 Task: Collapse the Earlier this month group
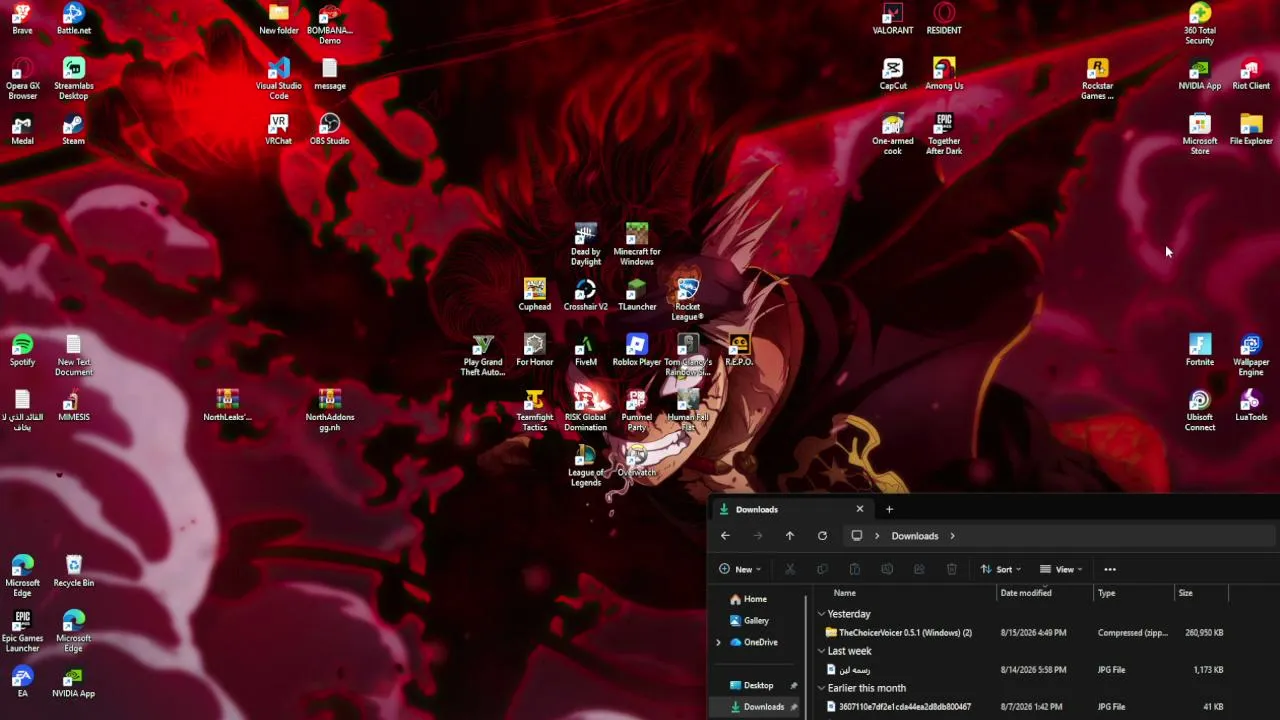coord(821,688)
